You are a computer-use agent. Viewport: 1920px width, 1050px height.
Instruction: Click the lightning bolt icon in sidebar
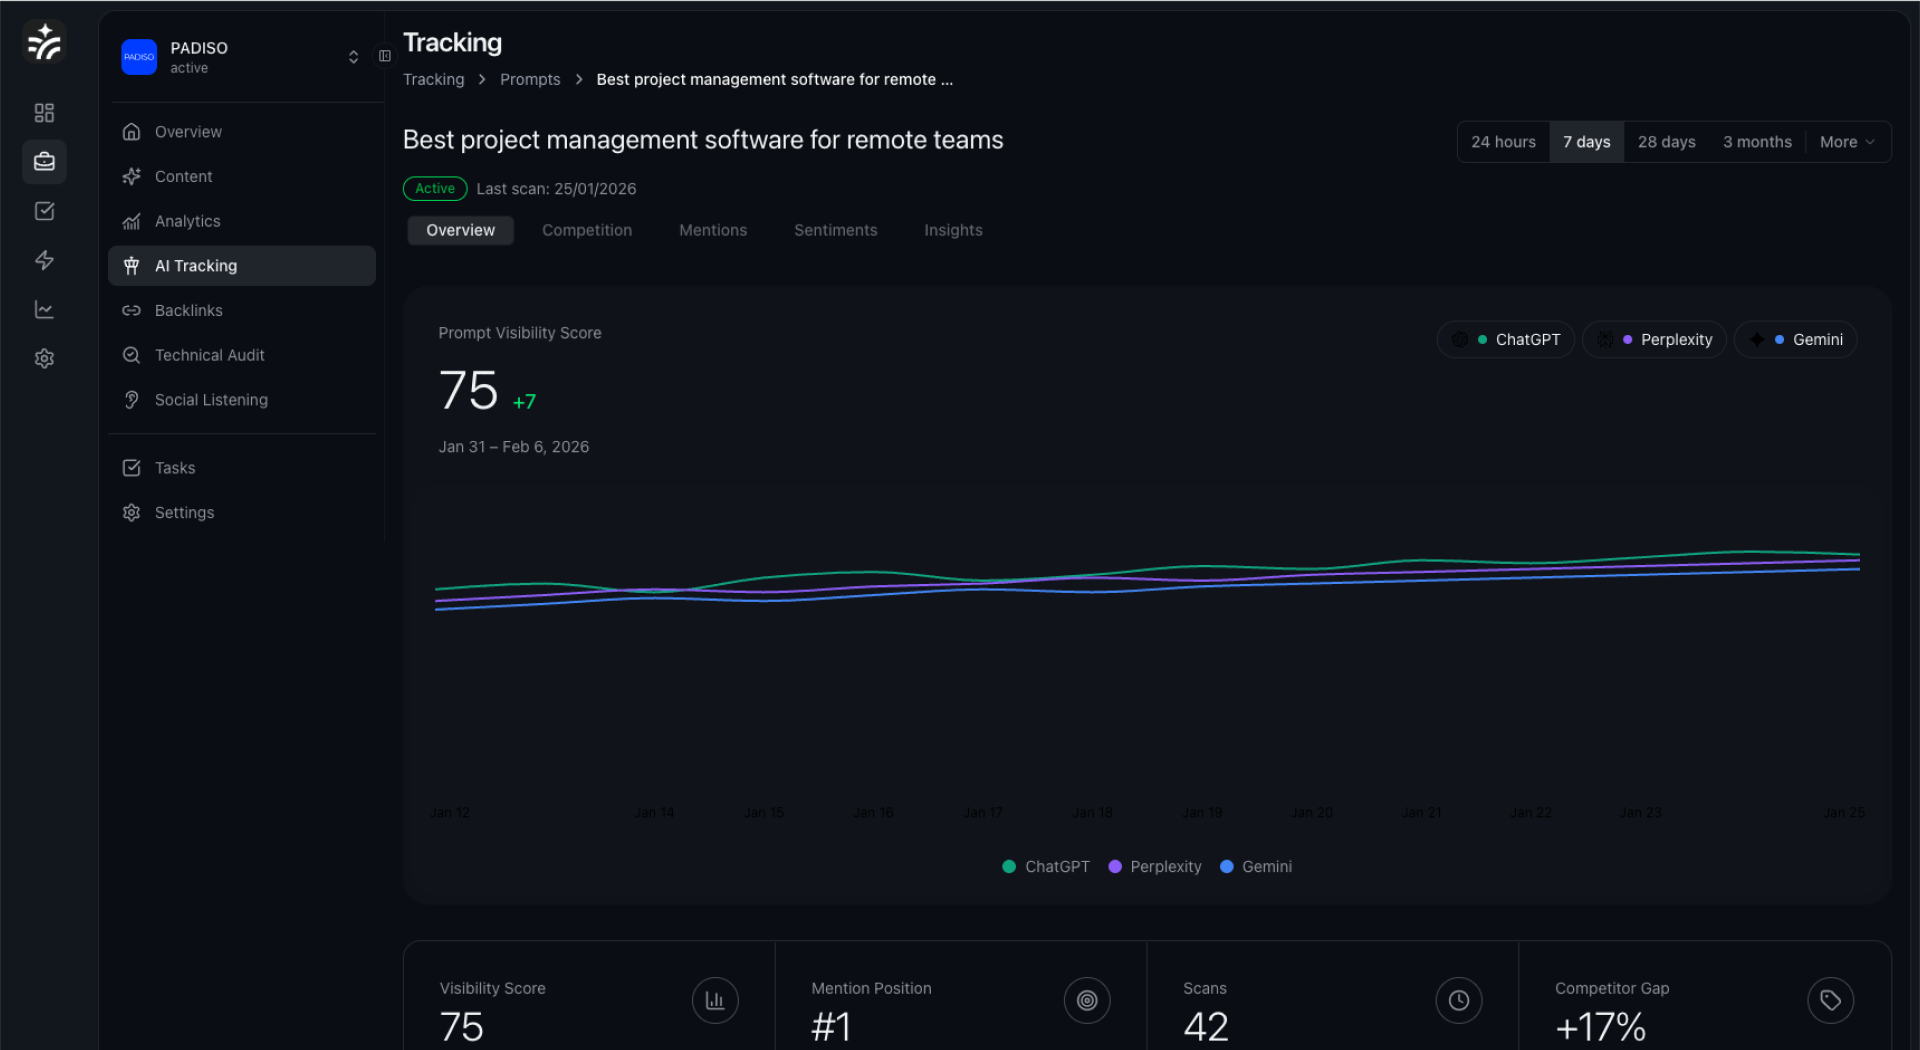click(44, 260)
